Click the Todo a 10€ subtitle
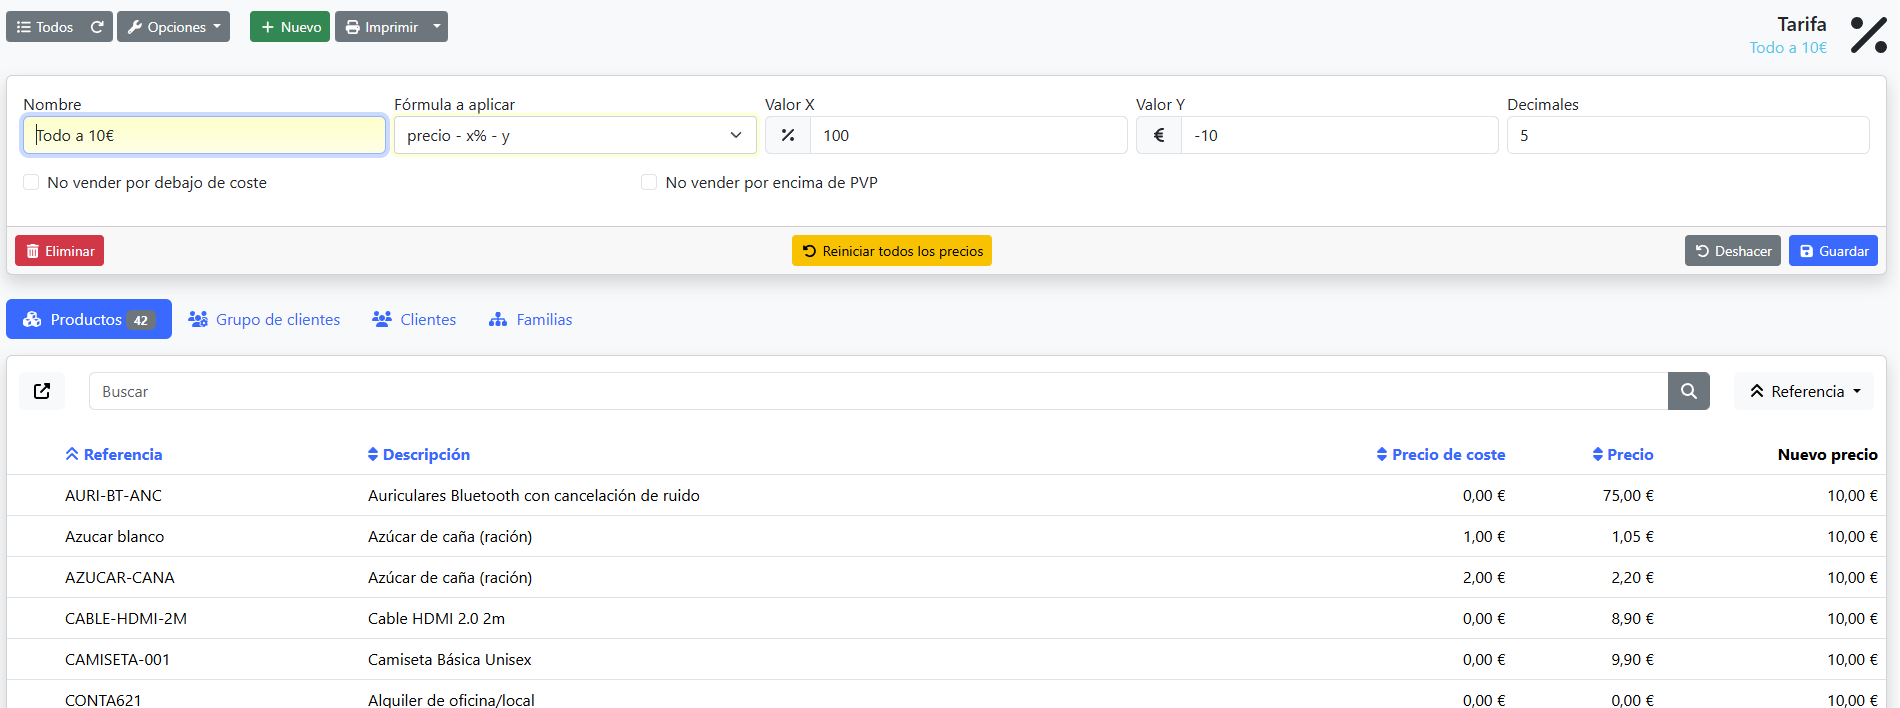This screenshot has height=708, width=1900. click(1787, 47)
